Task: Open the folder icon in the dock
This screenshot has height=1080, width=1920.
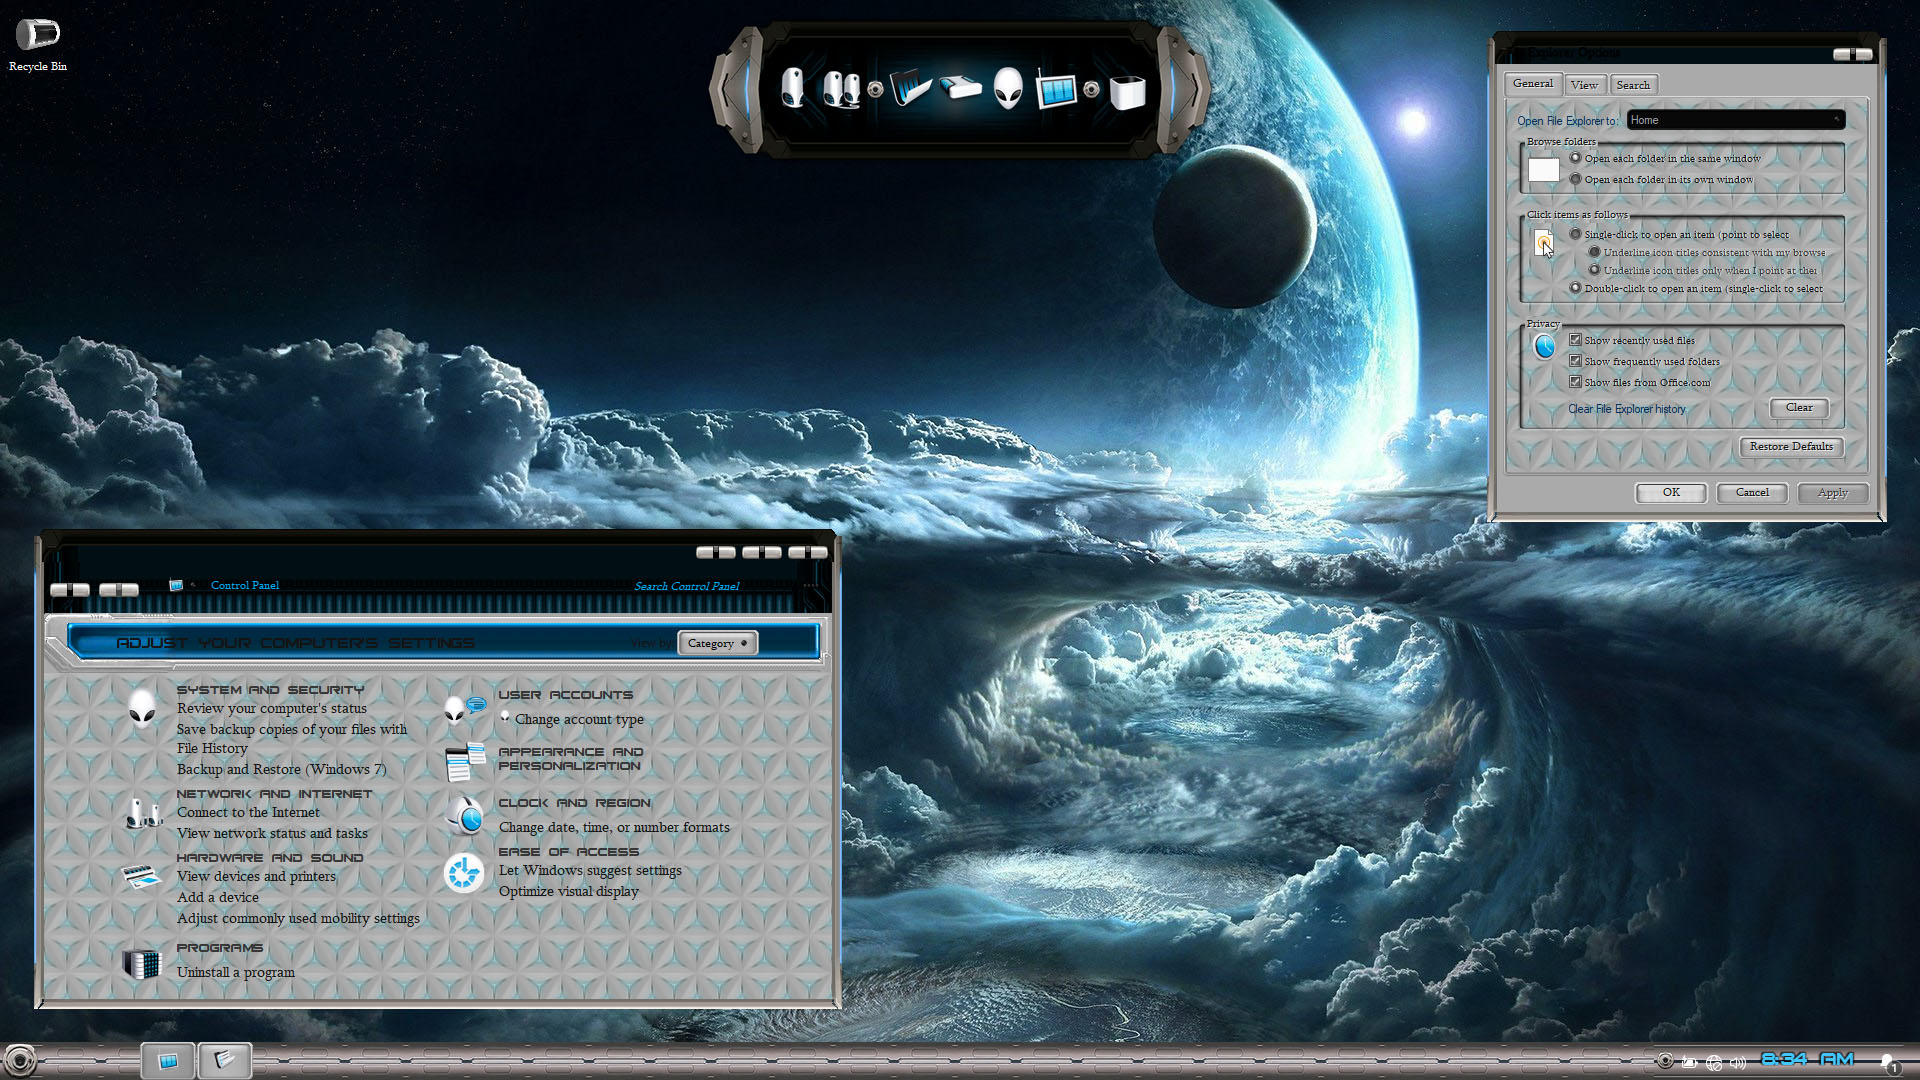Action: coord(911,88)
